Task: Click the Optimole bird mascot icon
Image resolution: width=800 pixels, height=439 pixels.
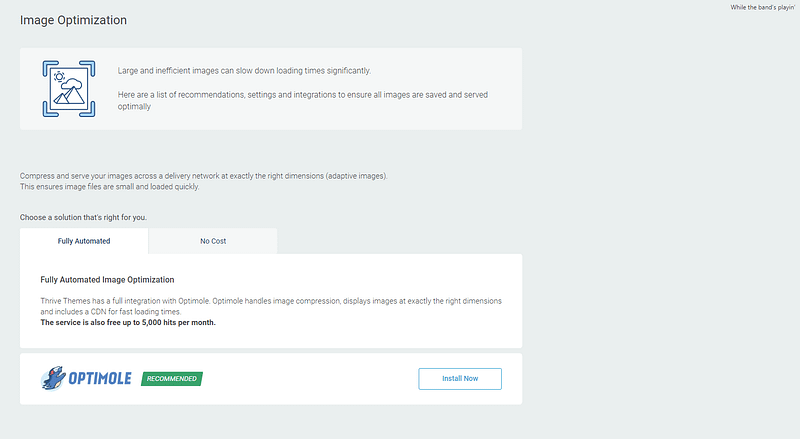Action: pyautogui.click(x=54, y=378)
